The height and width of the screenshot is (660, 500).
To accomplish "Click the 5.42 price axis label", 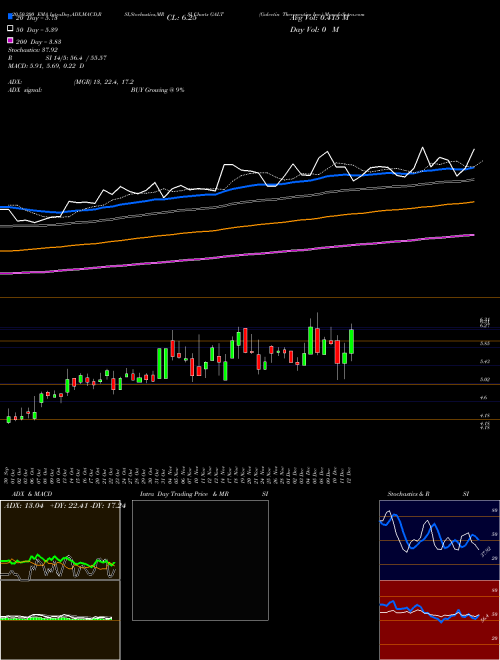I will click(484, 362).
